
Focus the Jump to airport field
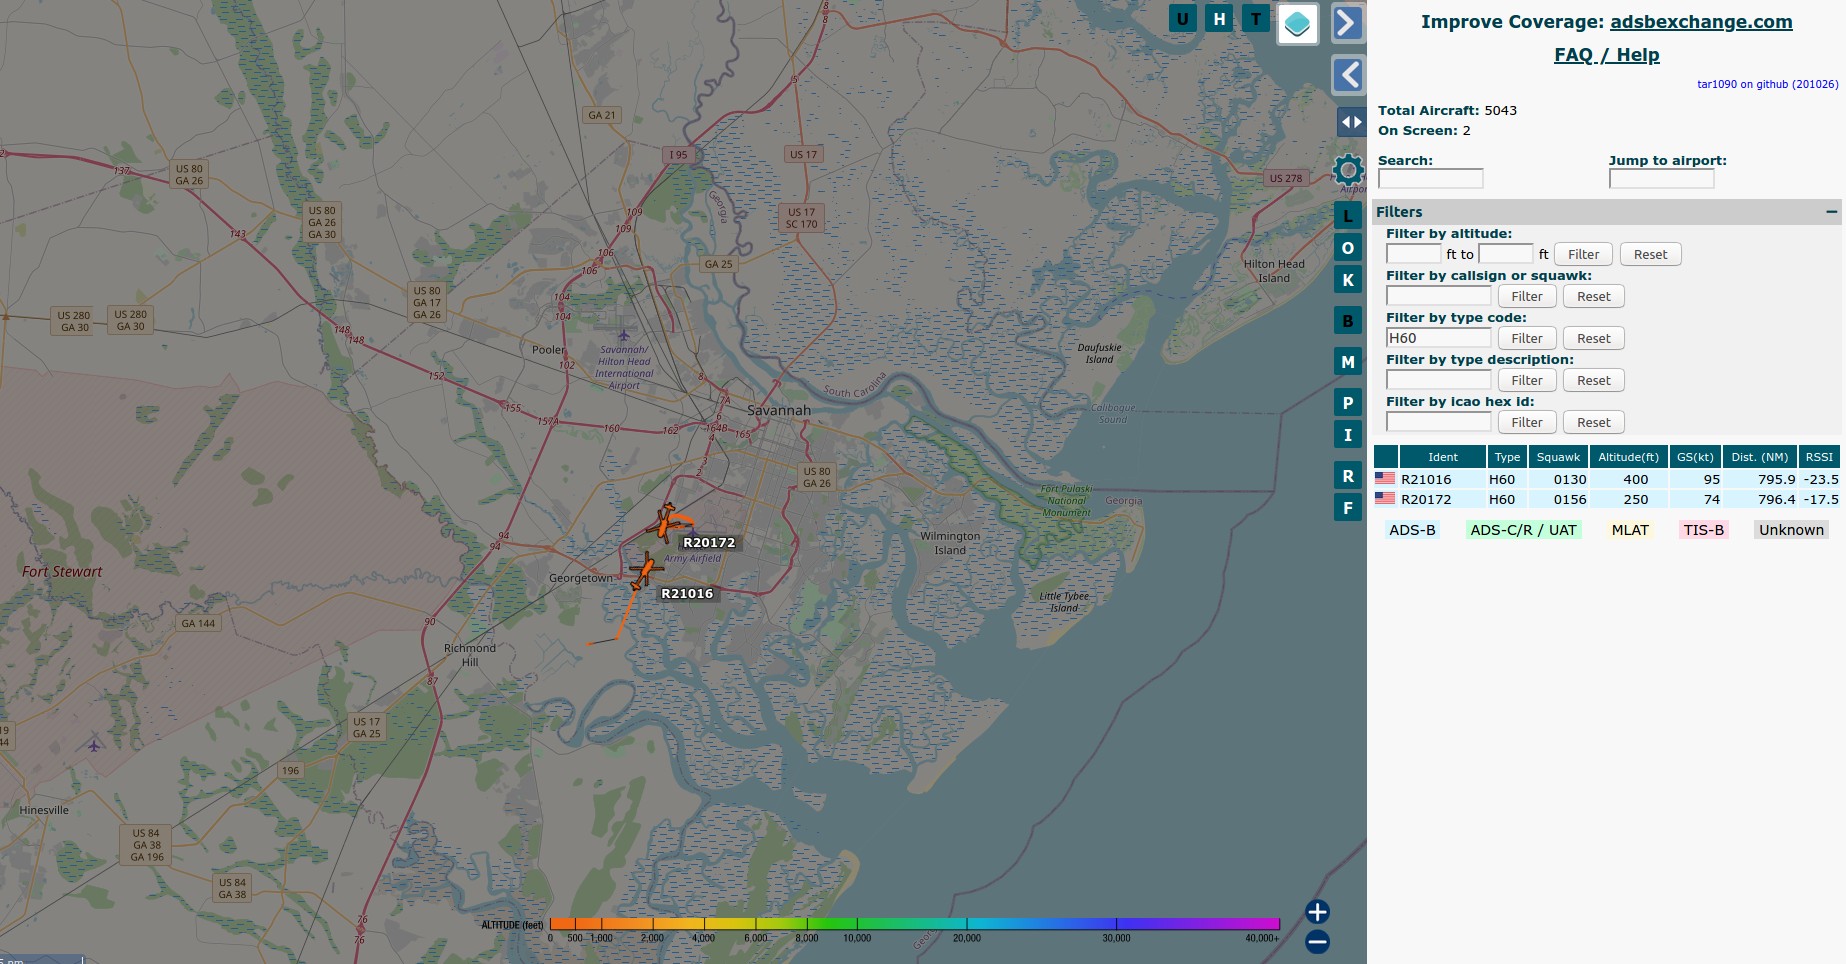[x=1661, y=178]
